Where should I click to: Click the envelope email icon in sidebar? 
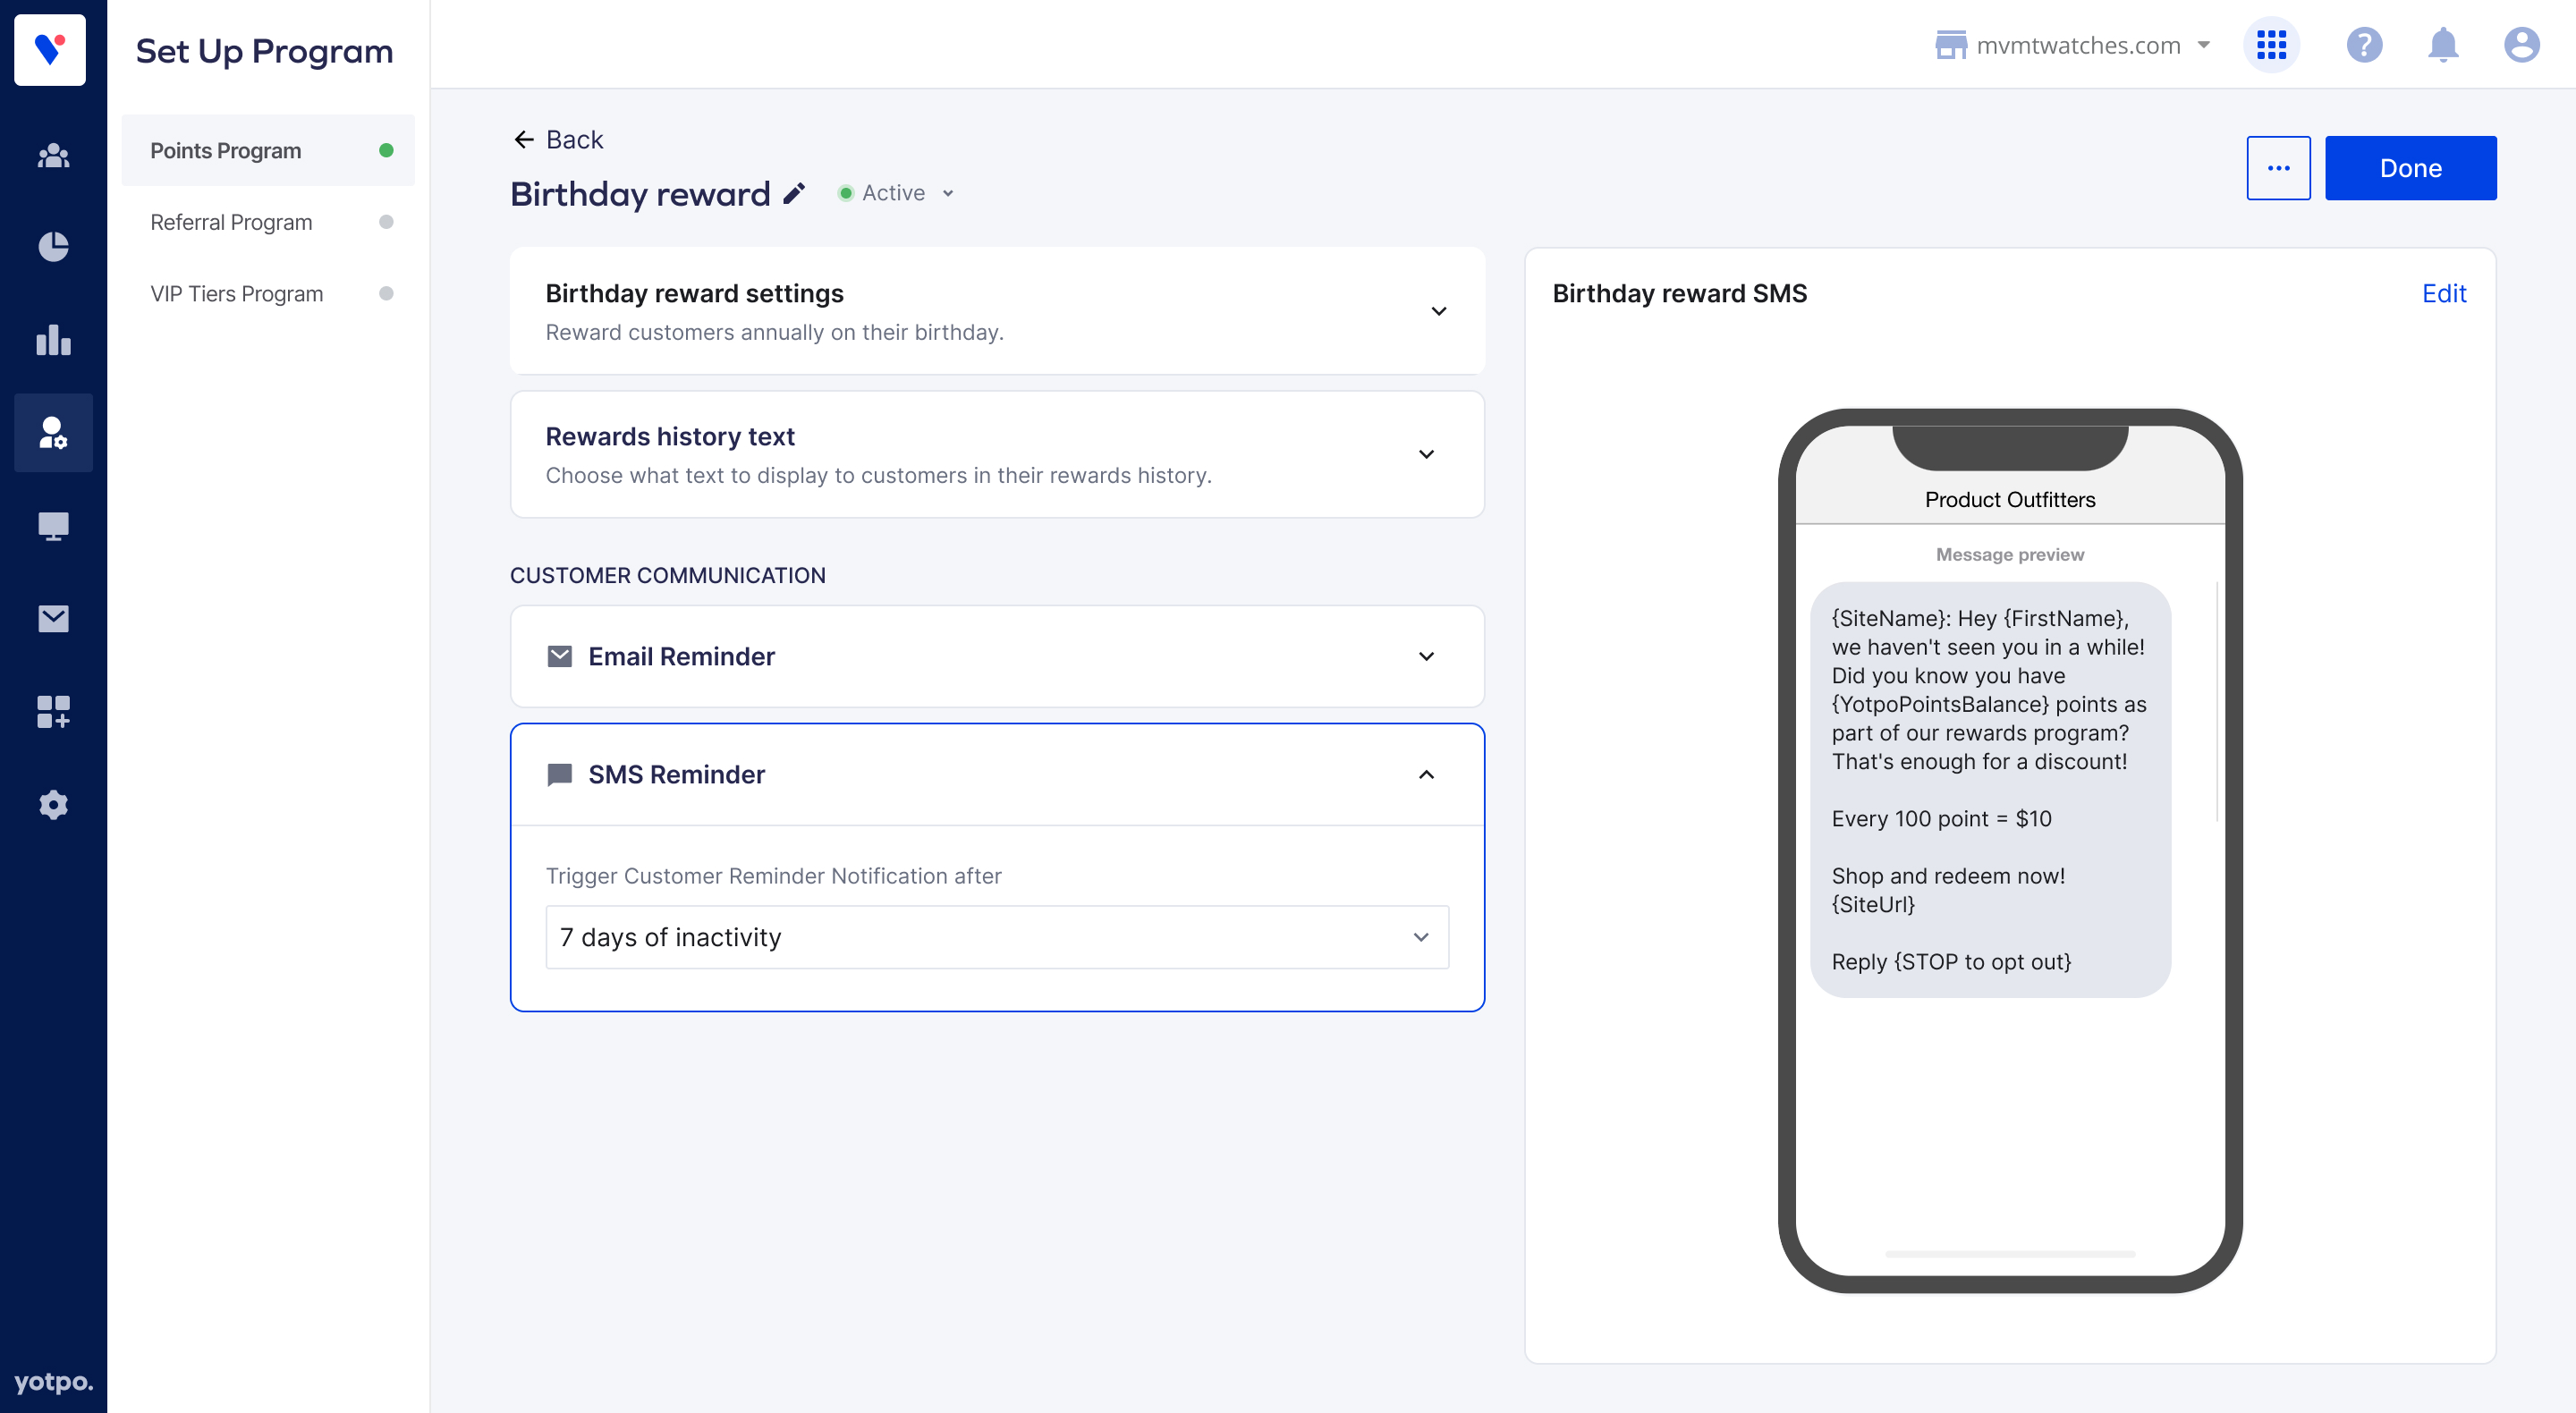coord(53,619)
